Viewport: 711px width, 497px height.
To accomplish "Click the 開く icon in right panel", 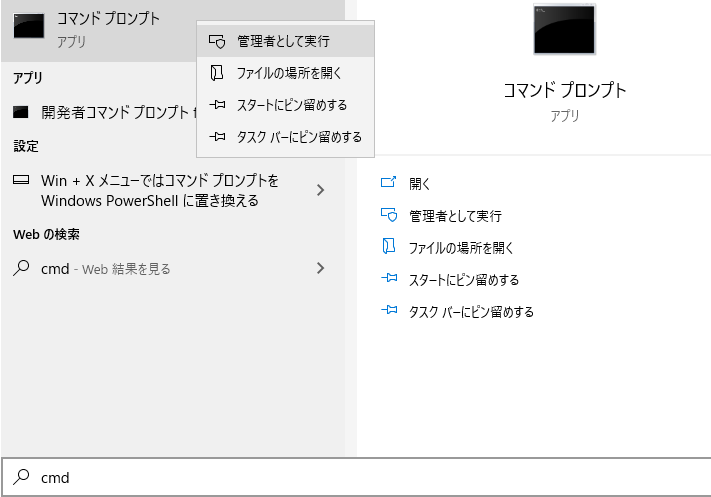I will pyautogui.click(x=389, y=182).
